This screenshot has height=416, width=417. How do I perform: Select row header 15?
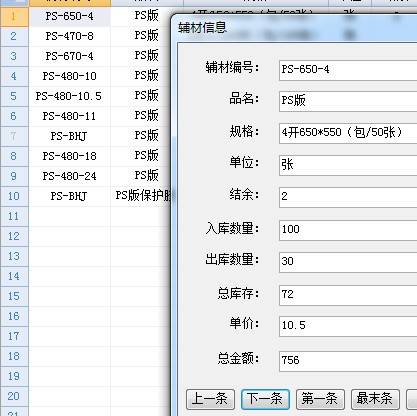pyautogui.click(x=14, y=296)
